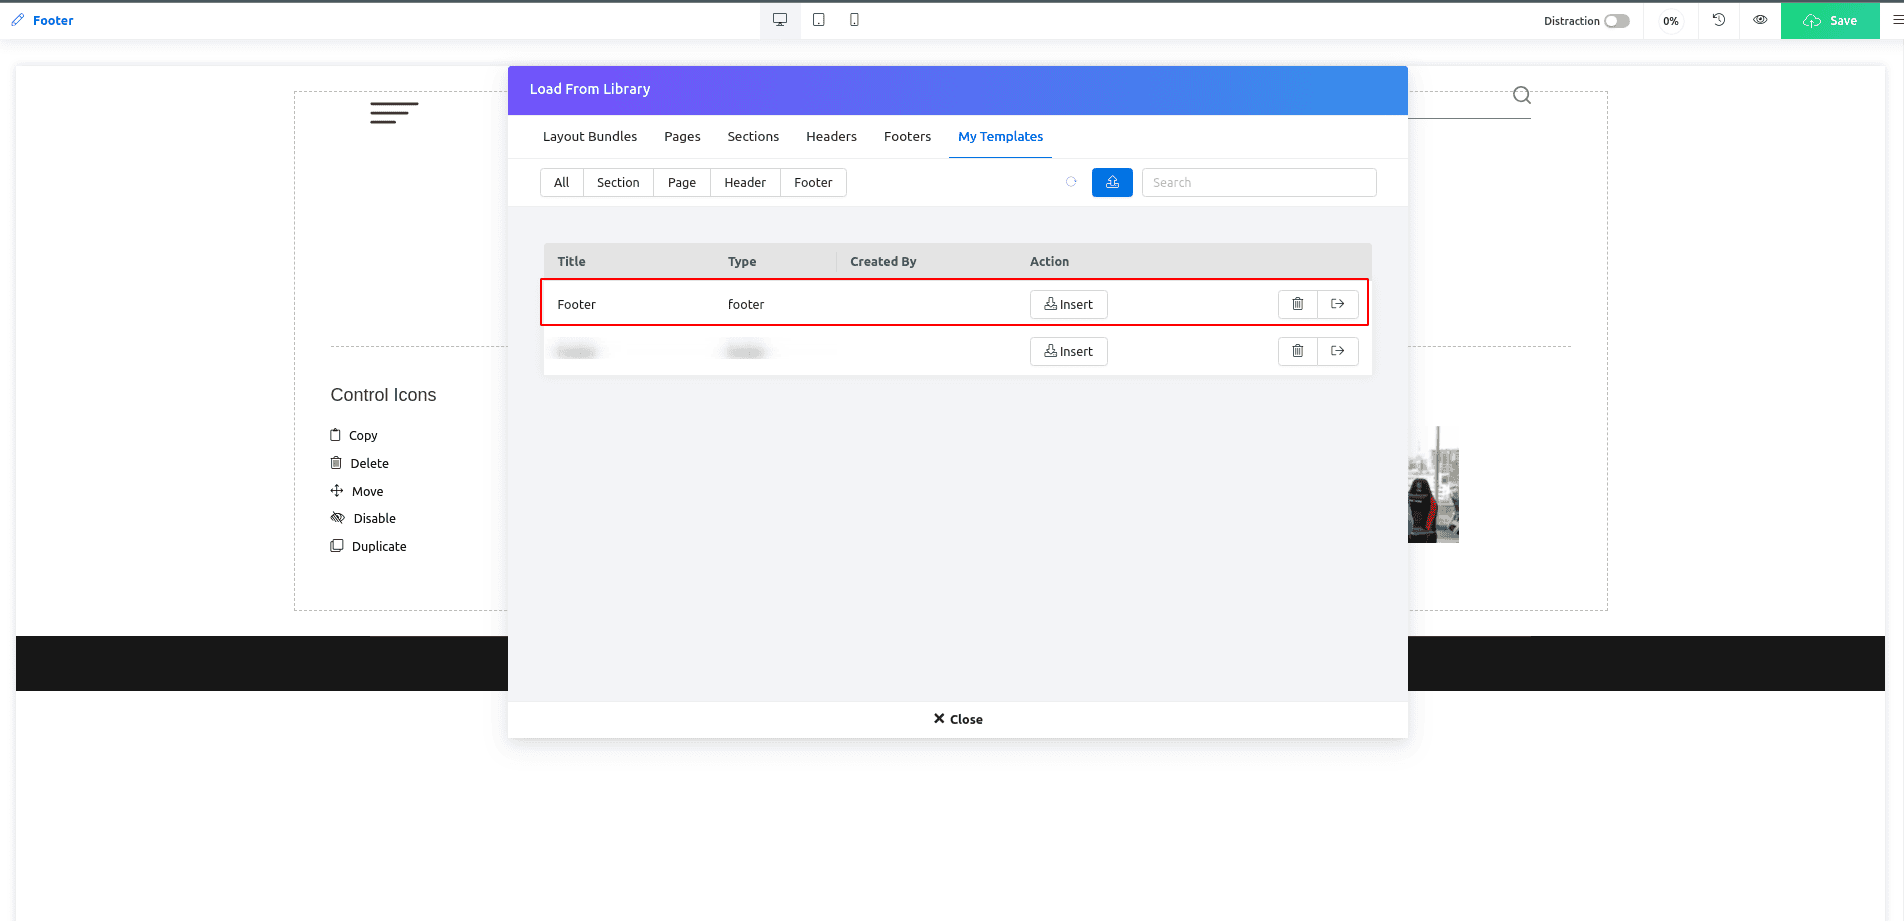Toggle the Distraction switch
Image resolution: width=1904 pixels, height=924 pixels.
click(x=1616, y=21)
